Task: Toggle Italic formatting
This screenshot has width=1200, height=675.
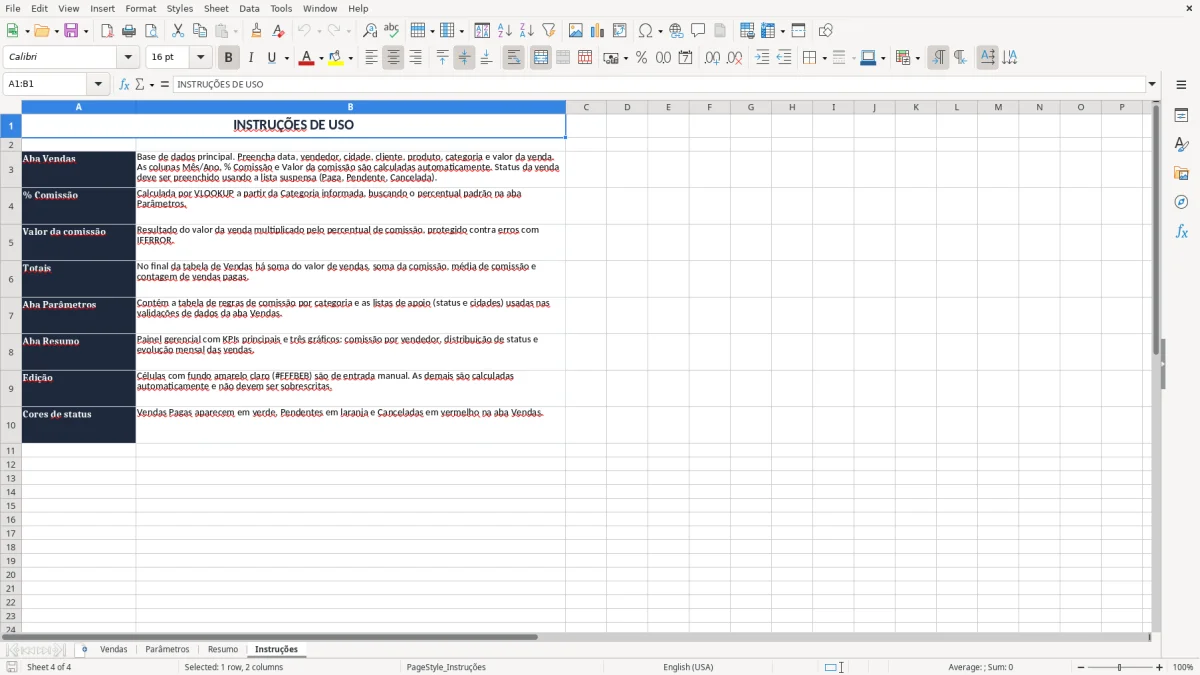Action: point(251,58)
